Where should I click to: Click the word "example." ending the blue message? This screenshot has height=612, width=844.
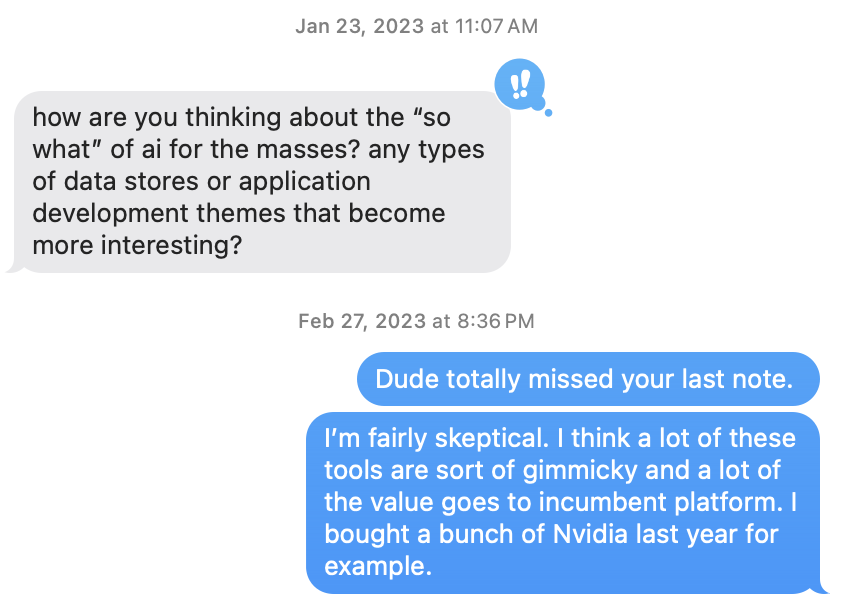378,566
